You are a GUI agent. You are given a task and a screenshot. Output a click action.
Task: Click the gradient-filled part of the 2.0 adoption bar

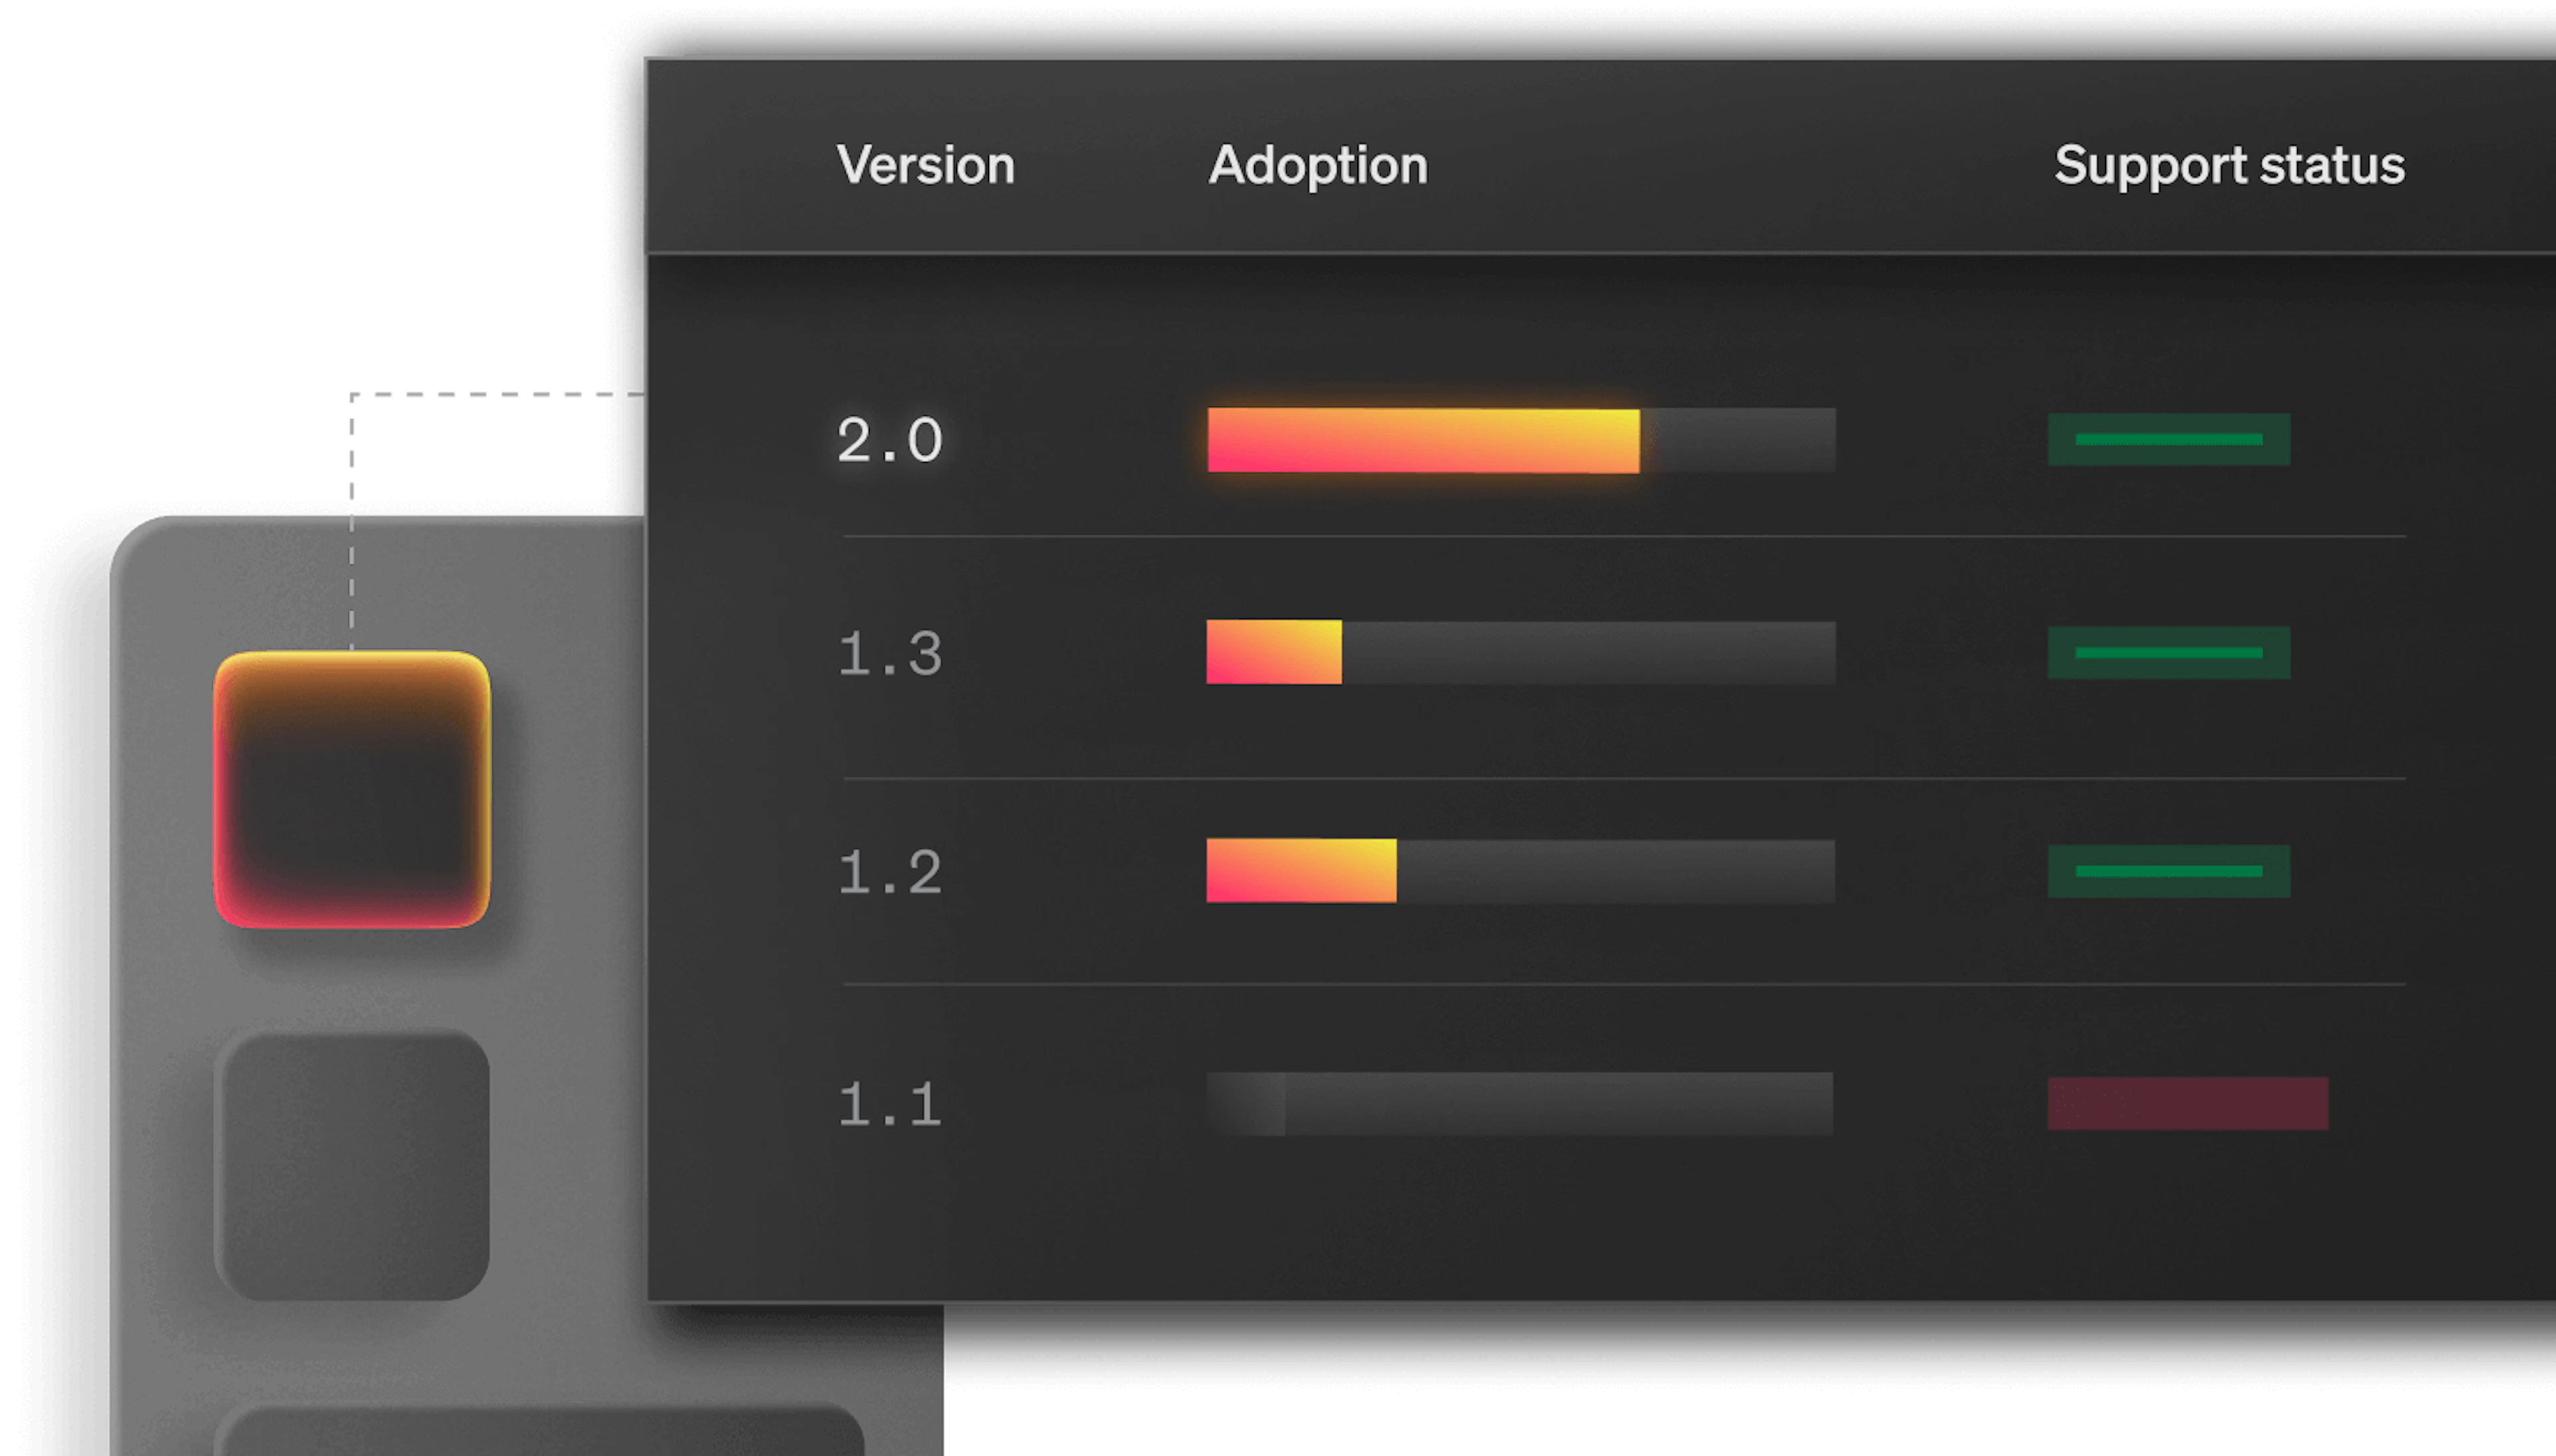pyautogui.click(x=1422, y=440)
